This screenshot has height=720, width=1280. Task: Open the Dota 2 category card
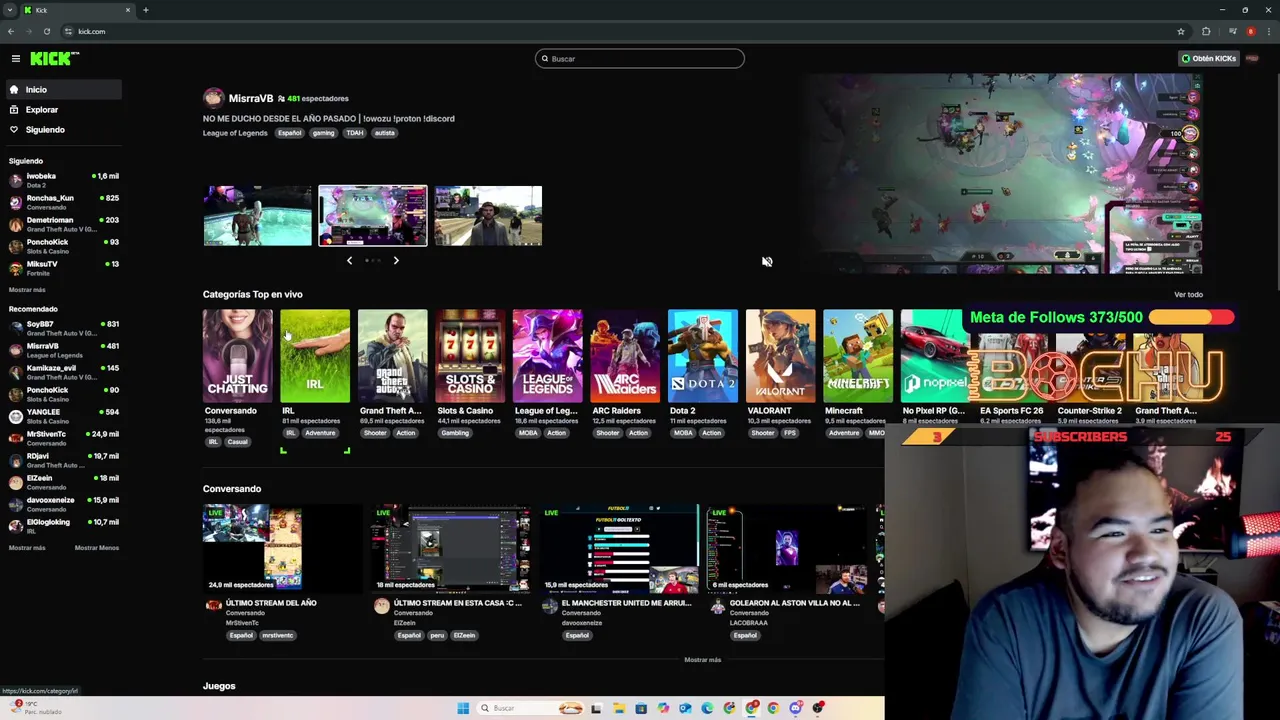(702, 356)
